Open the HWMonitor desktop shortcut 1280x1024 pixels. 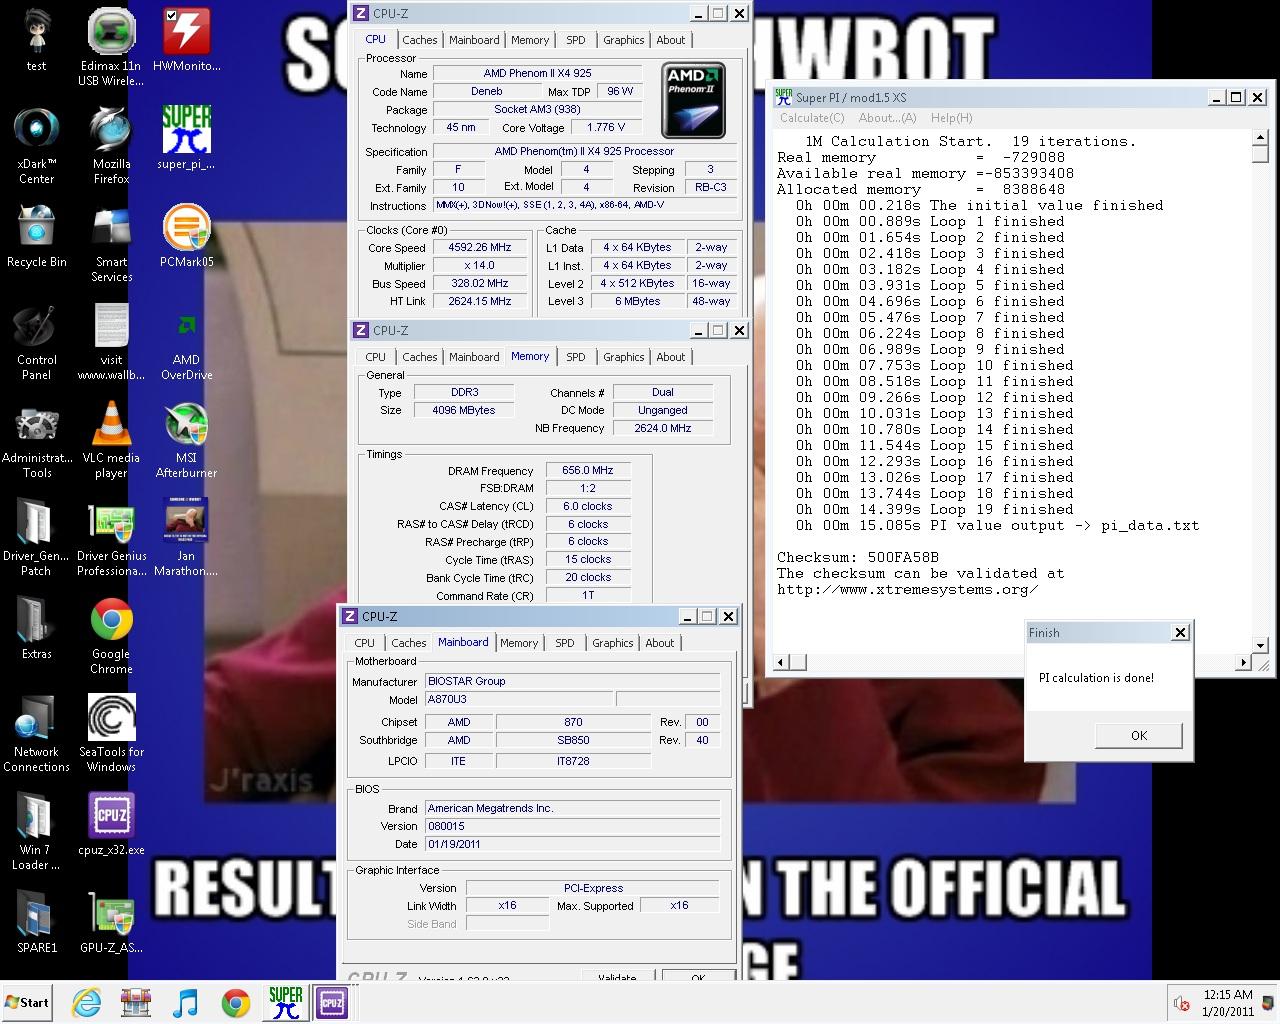[x=186, y=41]
